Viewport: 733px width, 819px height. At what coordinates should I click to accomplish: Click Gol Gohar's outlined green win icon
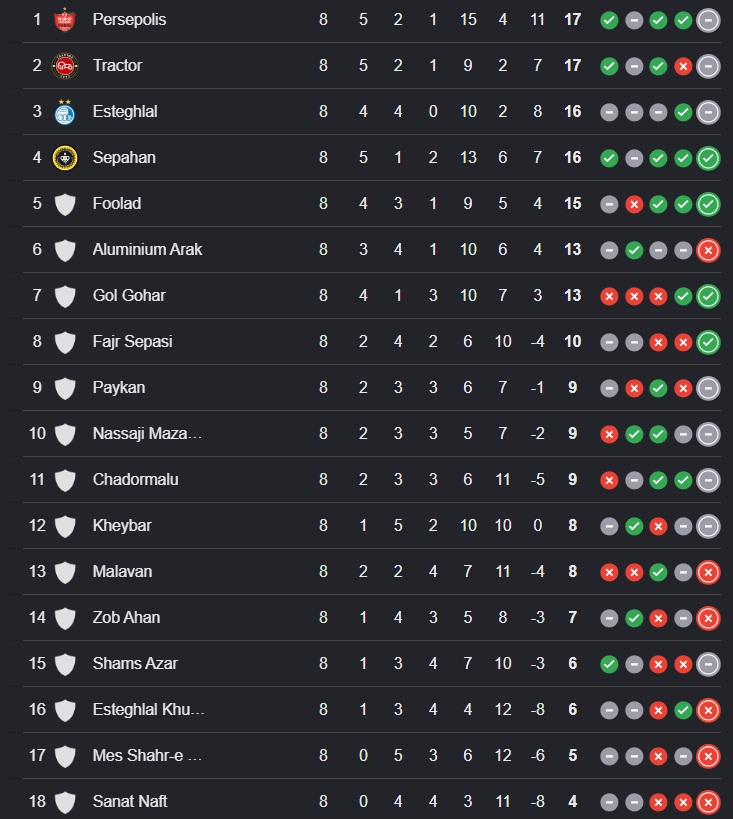pos(708,296)
